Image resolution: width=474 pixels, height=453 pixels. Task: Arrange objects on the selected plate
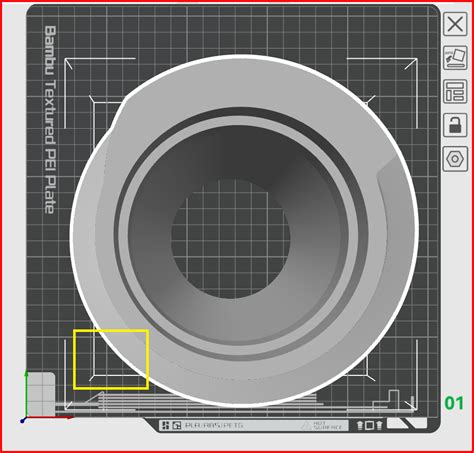pos(455,91)
